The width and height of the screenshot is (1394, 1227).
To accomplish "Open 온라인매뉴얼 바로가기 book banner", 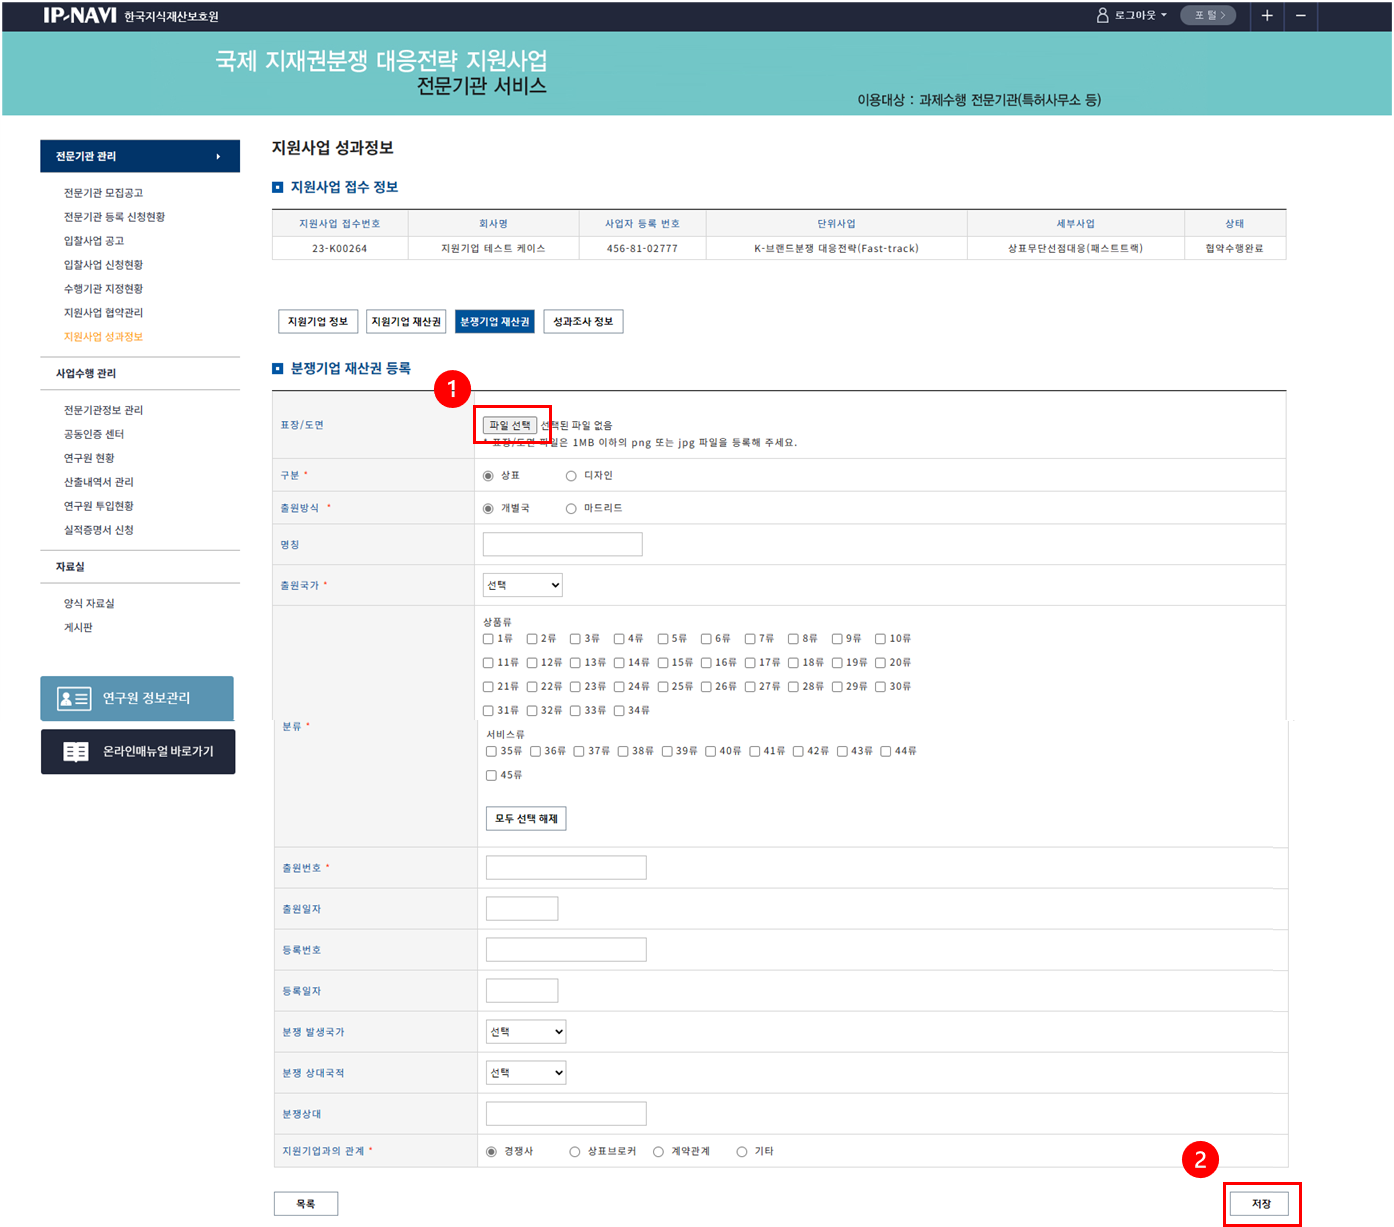I will point(138,751).
